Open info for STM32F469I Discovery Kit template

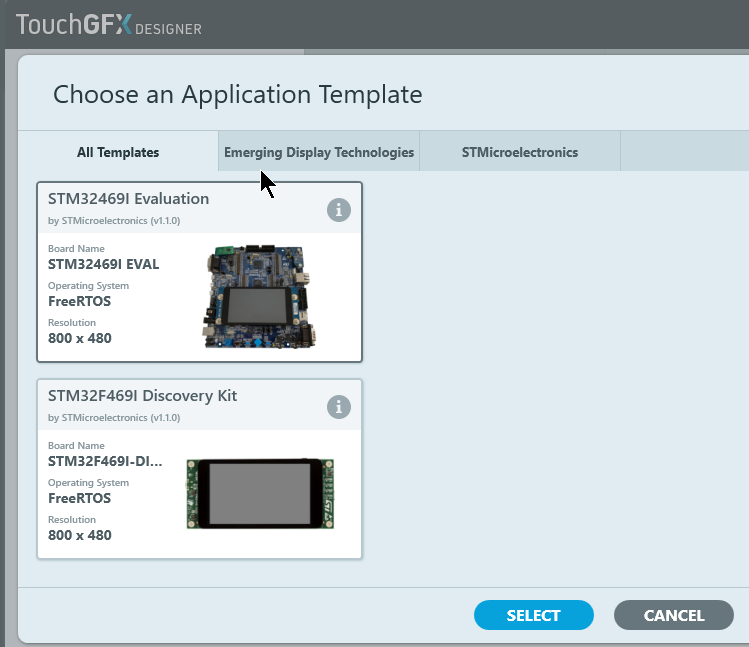pos(339,407)
